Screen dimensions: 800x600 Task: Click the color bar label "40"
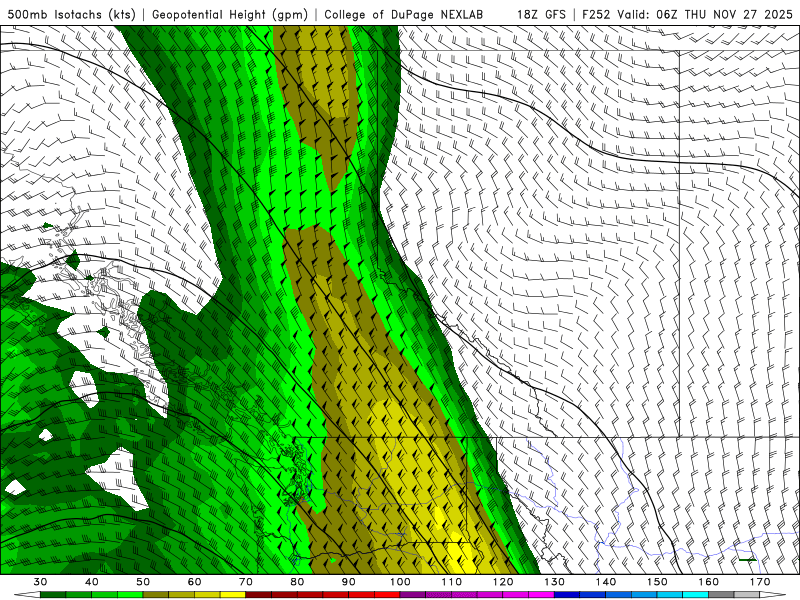point(92,582)
